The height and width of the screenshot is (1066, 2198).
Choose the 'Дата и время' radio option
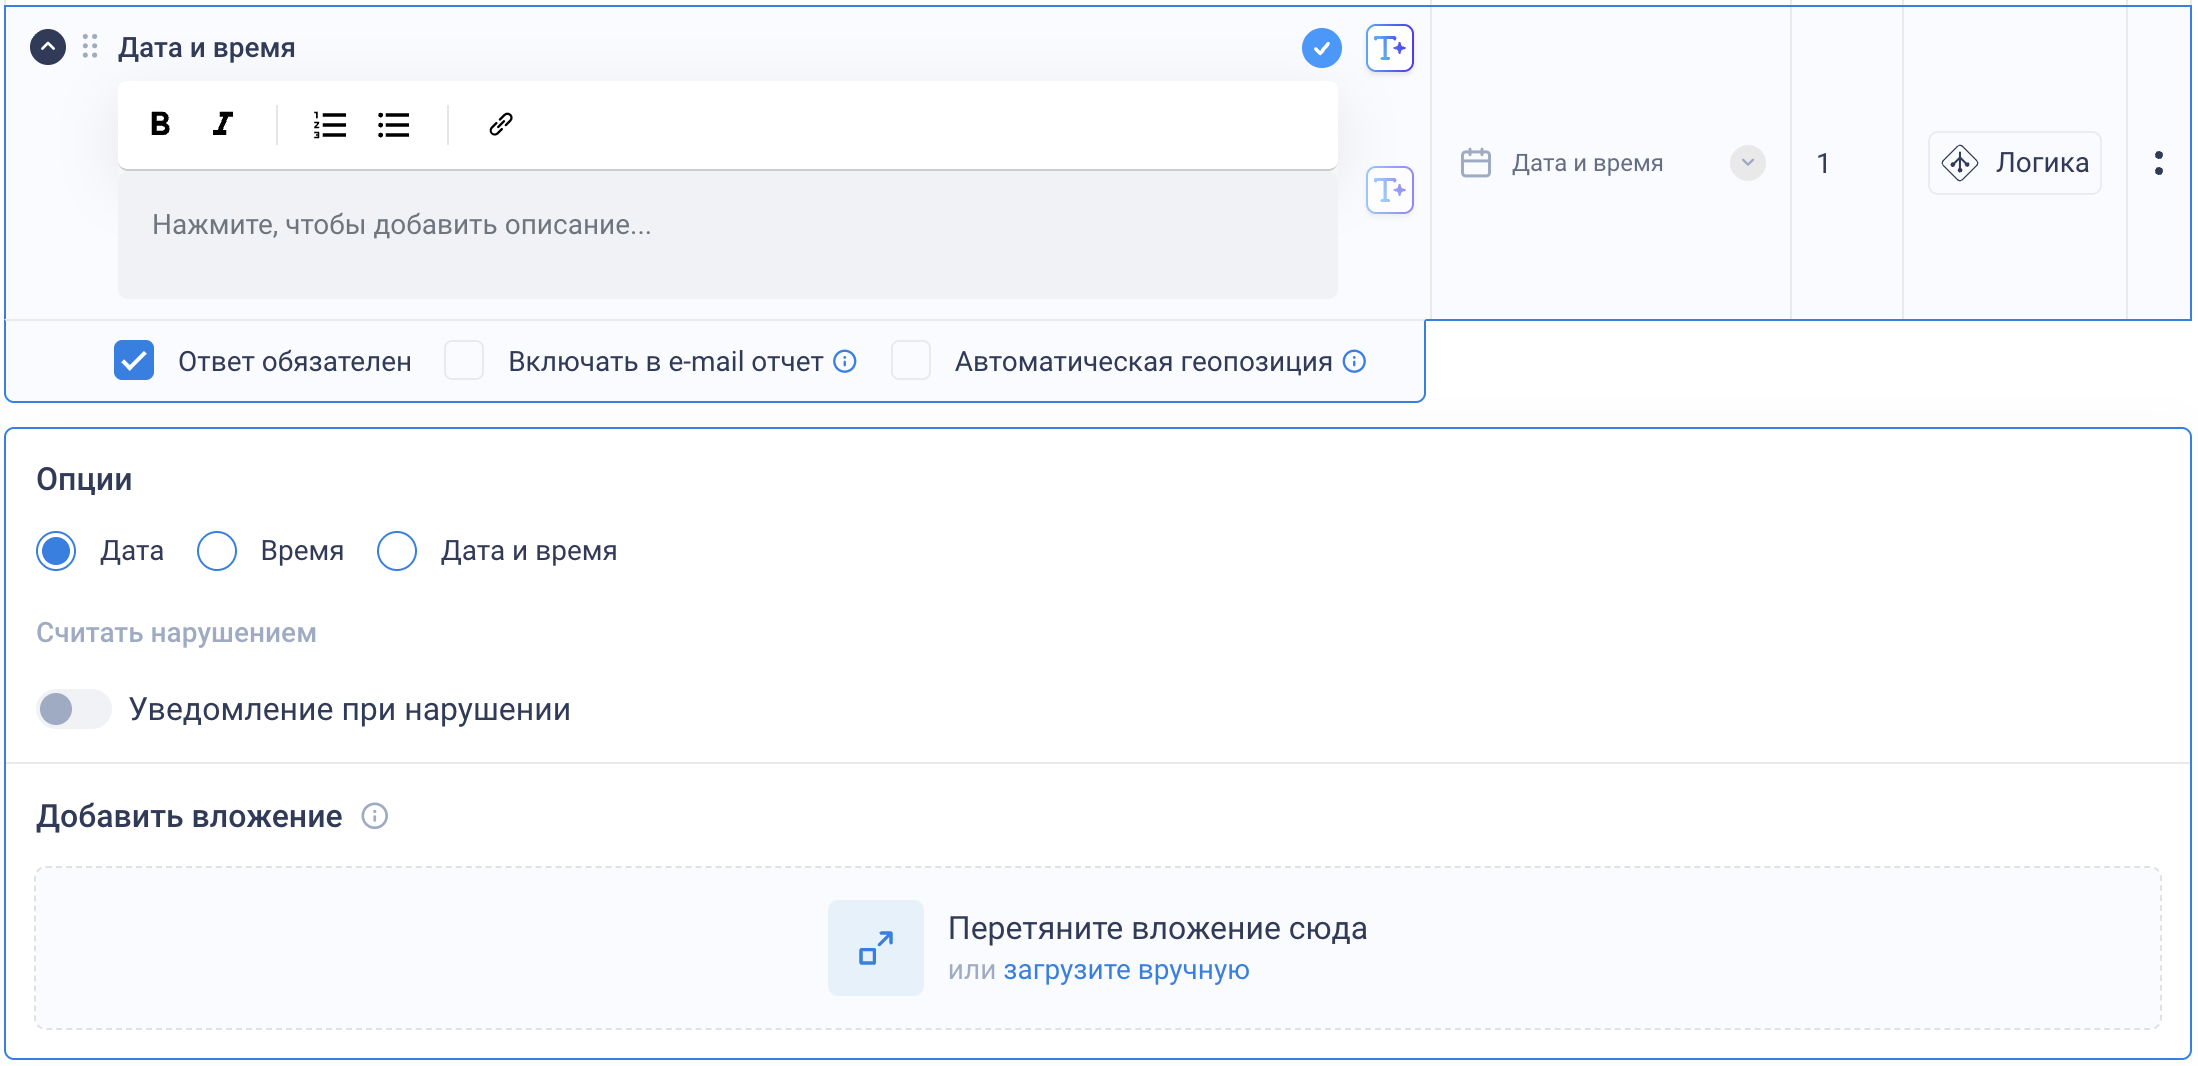pyautogui.click(x=397, y=551)
